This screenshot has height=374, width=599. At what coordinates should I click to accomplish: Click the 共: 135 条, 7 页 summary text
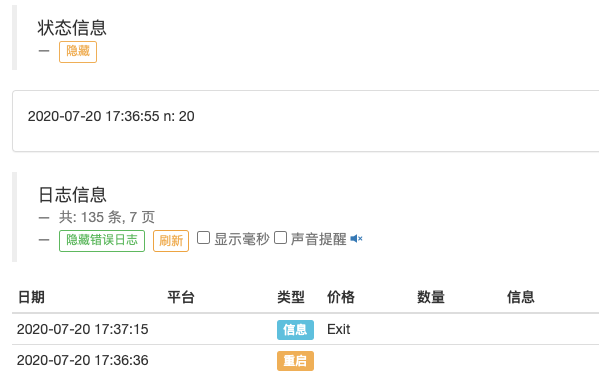point(107,217)
